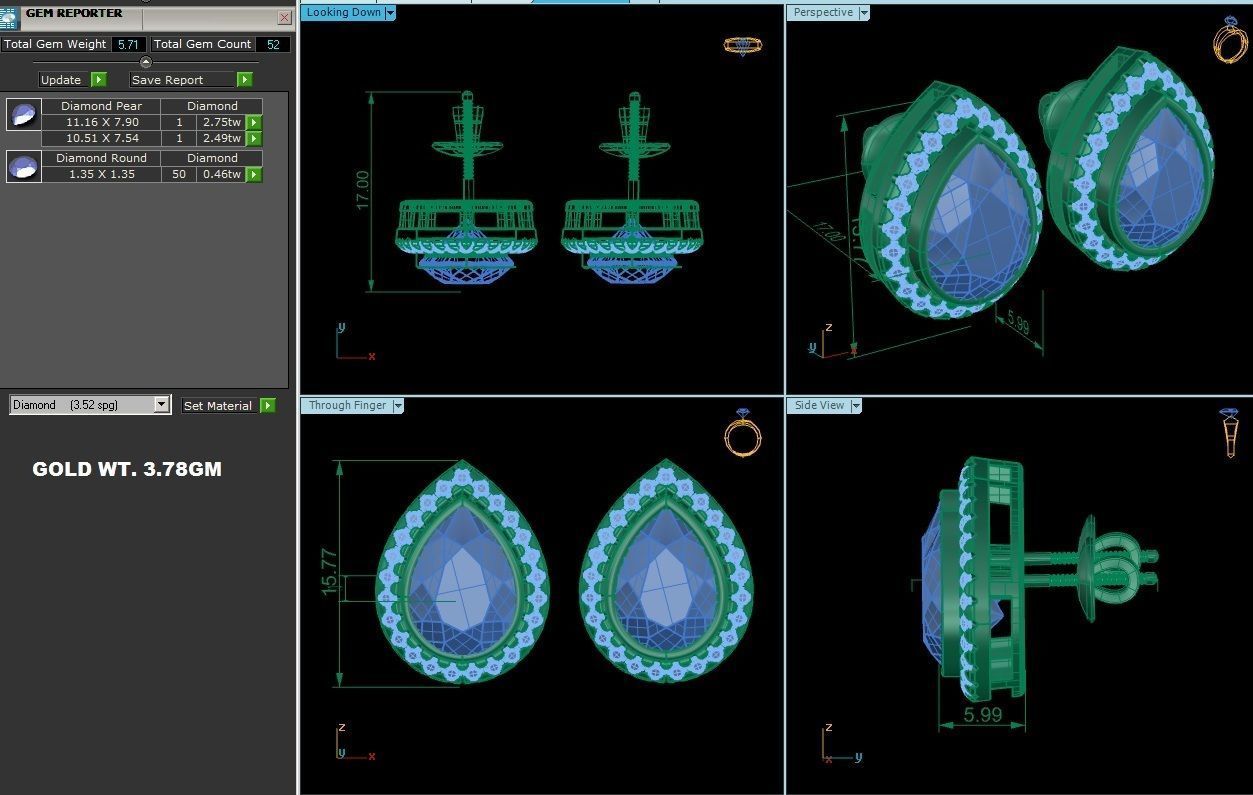
Task: Click the ring icon in Through Finger viewport
Action: pyautogui.click(x=743, y=433)
